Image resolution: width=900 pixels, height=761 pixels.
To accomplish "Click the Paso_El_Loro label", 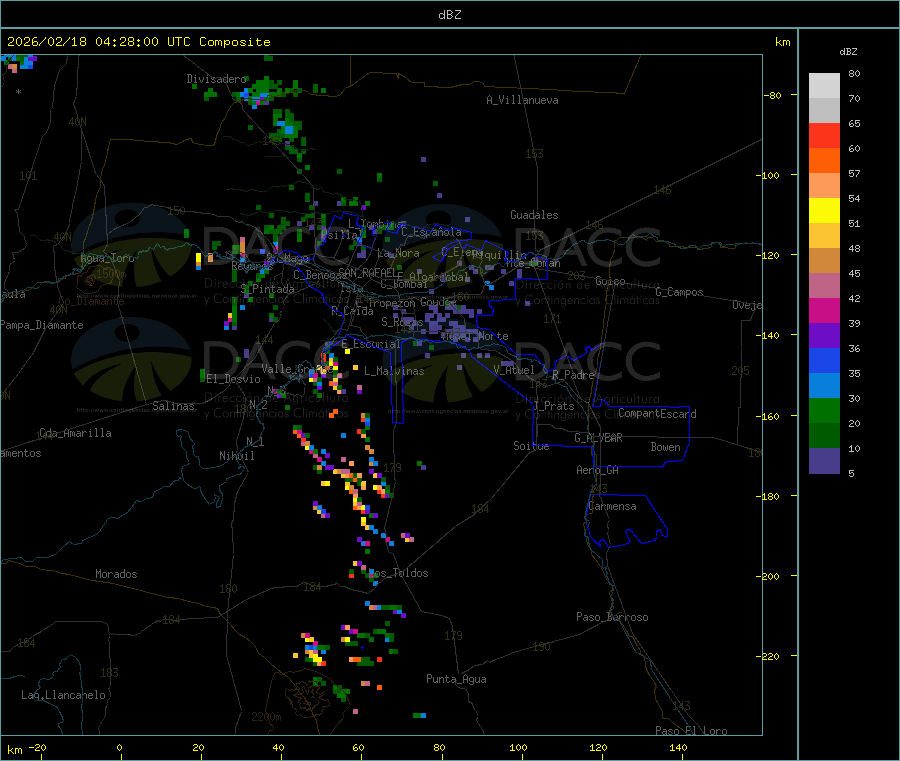I will point(692,731).
